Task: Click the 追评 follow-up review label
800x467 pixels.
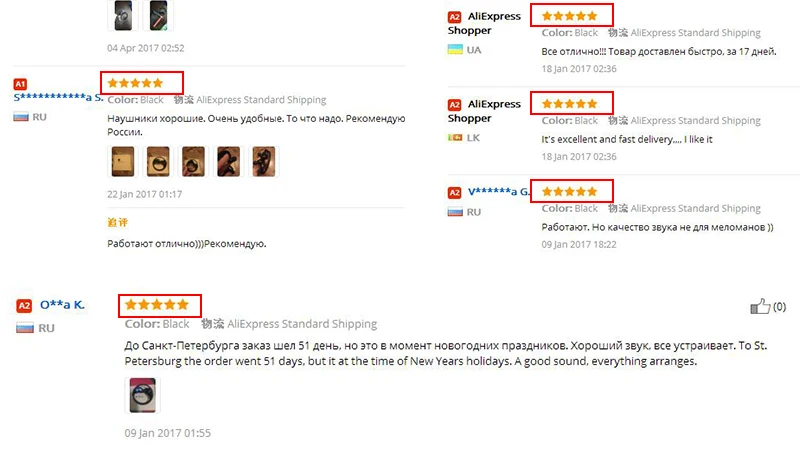Action: pos(117,223)
